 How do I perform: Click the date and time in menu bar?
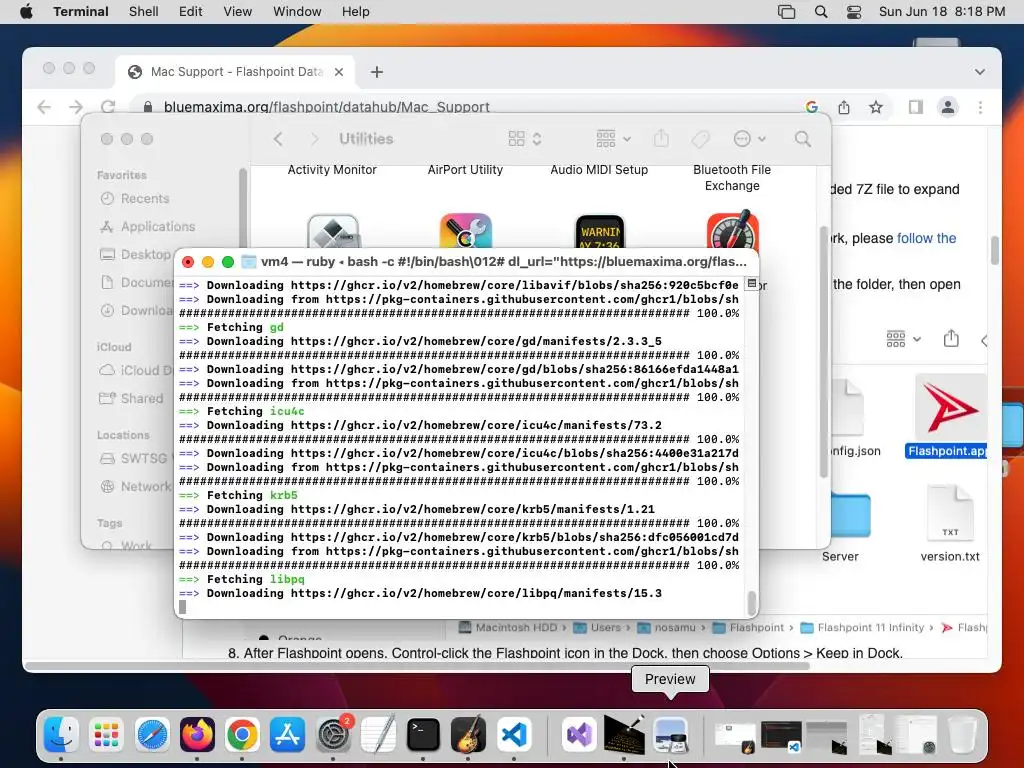coord(942,12)
